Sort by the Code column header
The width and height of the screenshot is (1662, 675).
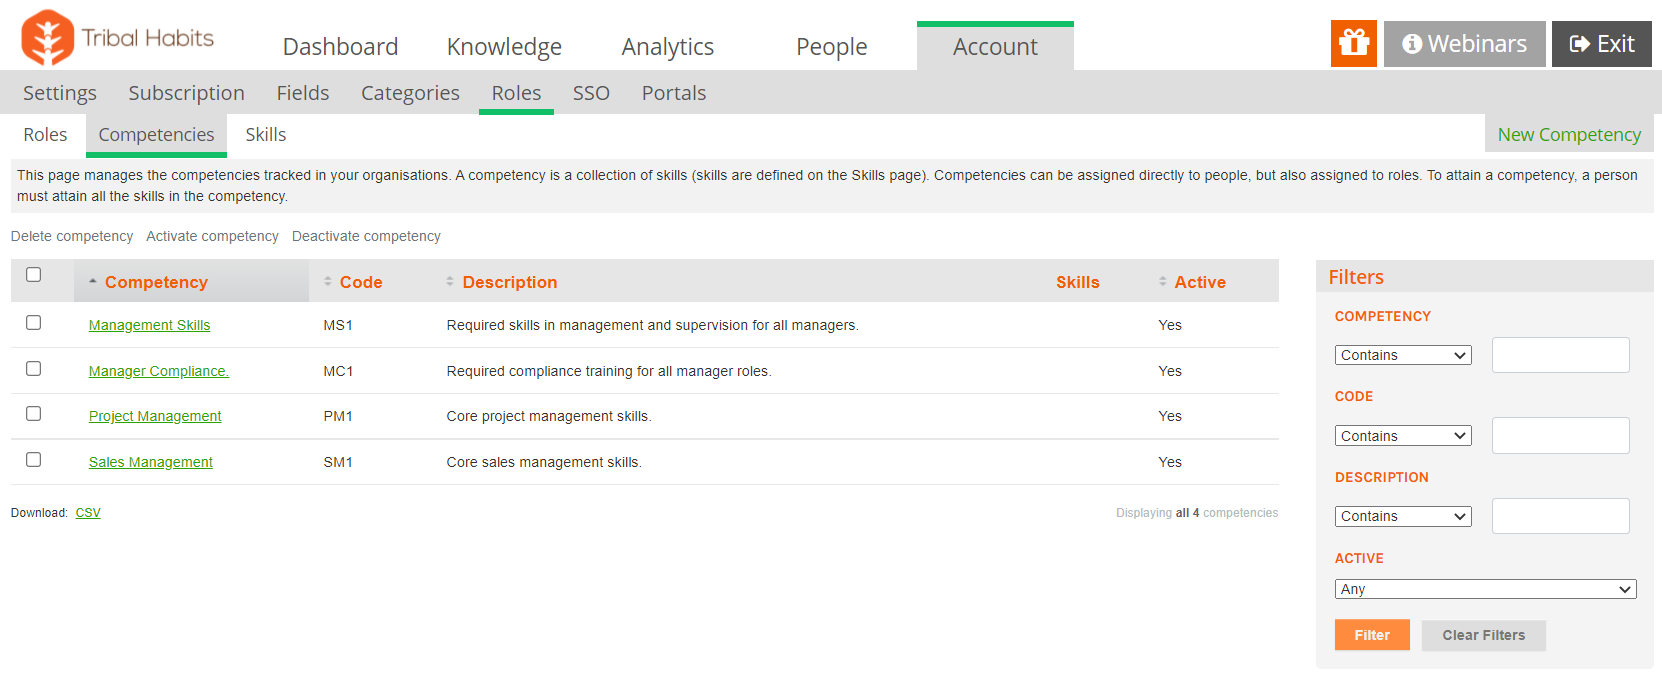(x=360, y=282)
